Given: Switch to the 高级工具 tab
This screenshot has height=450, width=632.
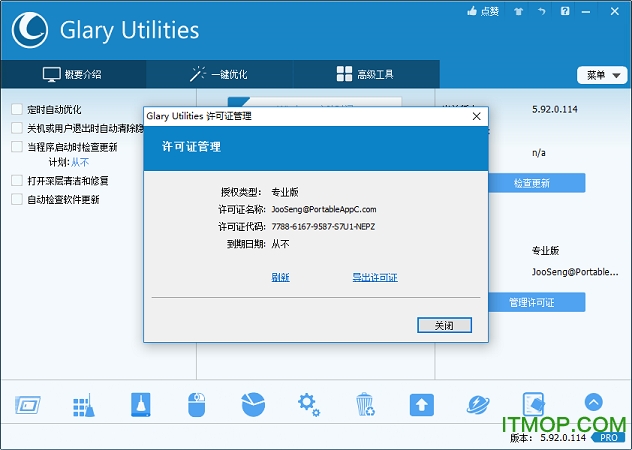Looking at the screenshot, I should click(x=365, y=74).
